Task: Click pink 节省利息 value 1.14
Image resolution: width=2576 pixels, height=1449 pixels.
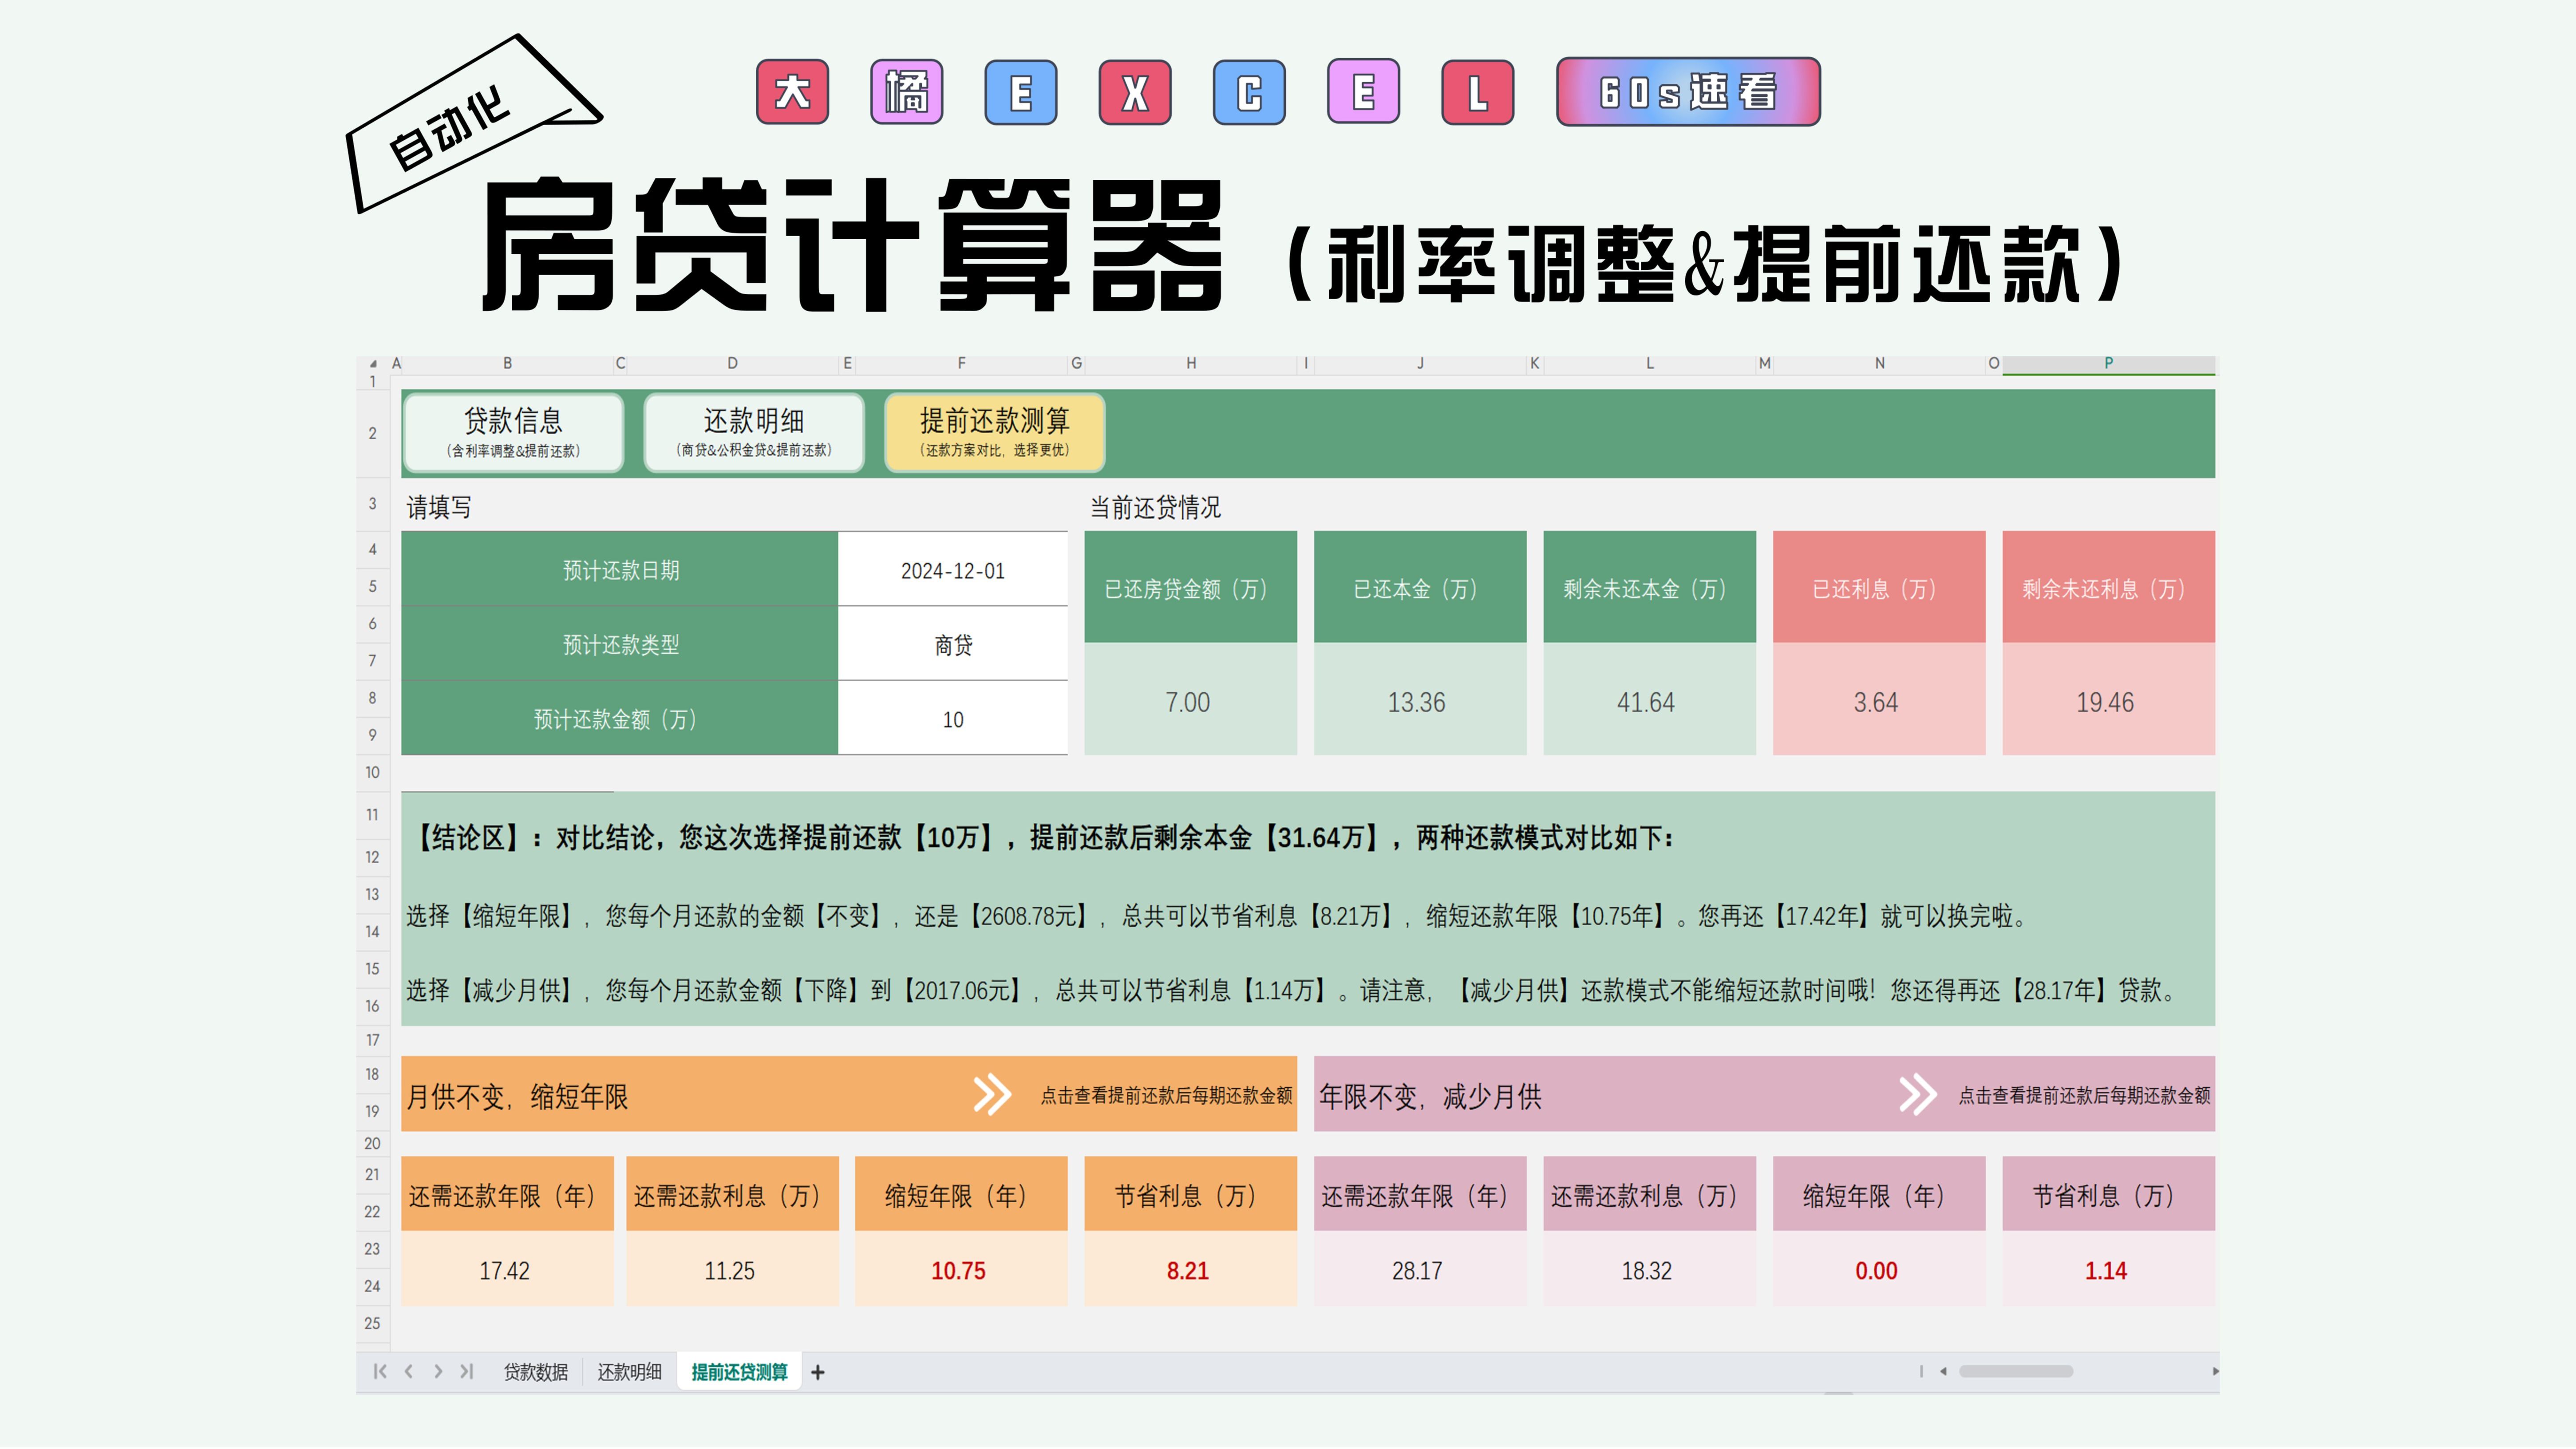Action: pos(2108,1269)
